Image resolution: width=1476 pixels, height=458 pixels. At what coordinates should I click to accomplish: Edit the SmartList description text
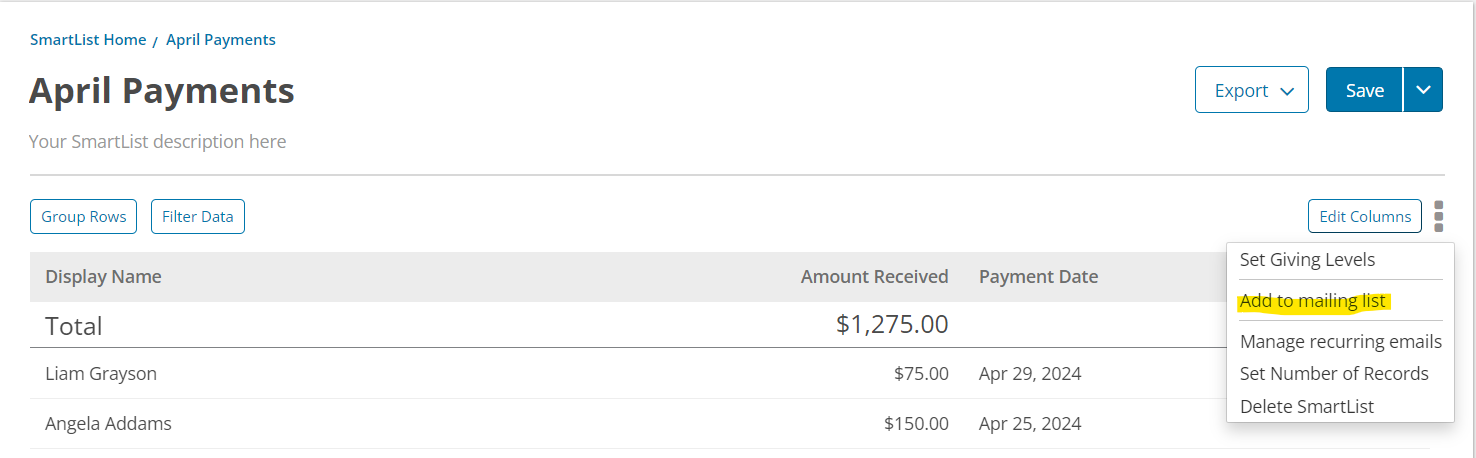[157, 142]
